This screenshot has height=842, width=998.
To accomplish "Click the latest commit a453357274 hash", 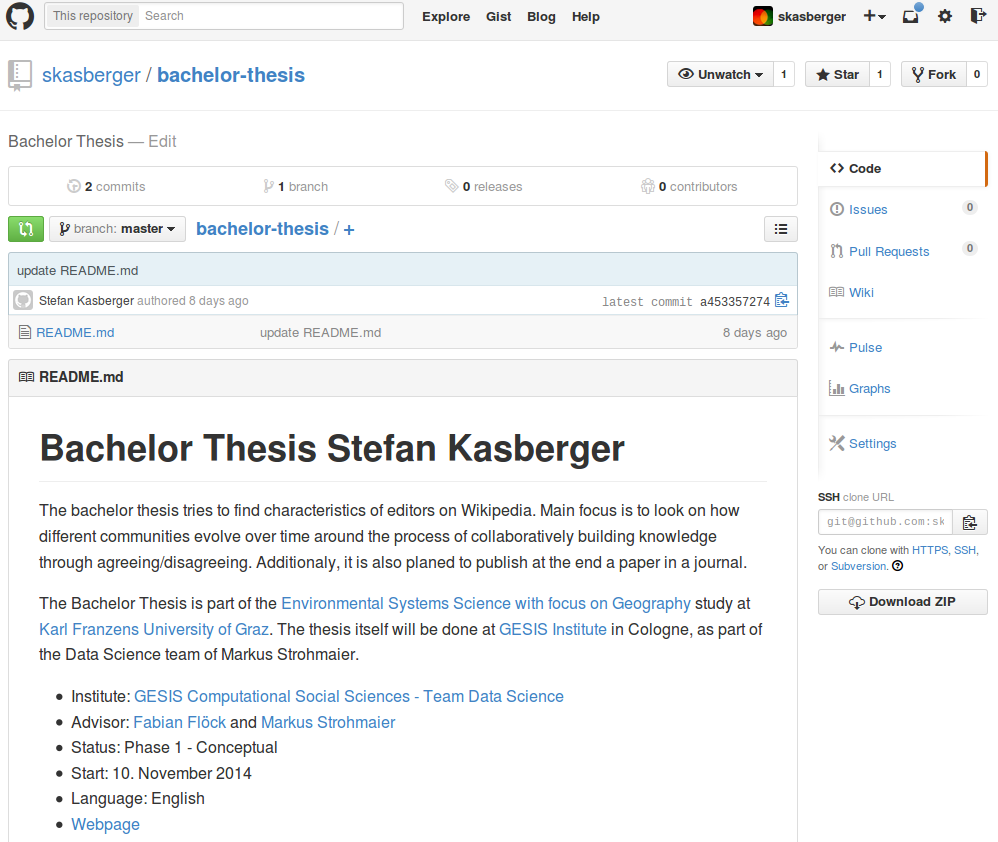I will (735, 302).
